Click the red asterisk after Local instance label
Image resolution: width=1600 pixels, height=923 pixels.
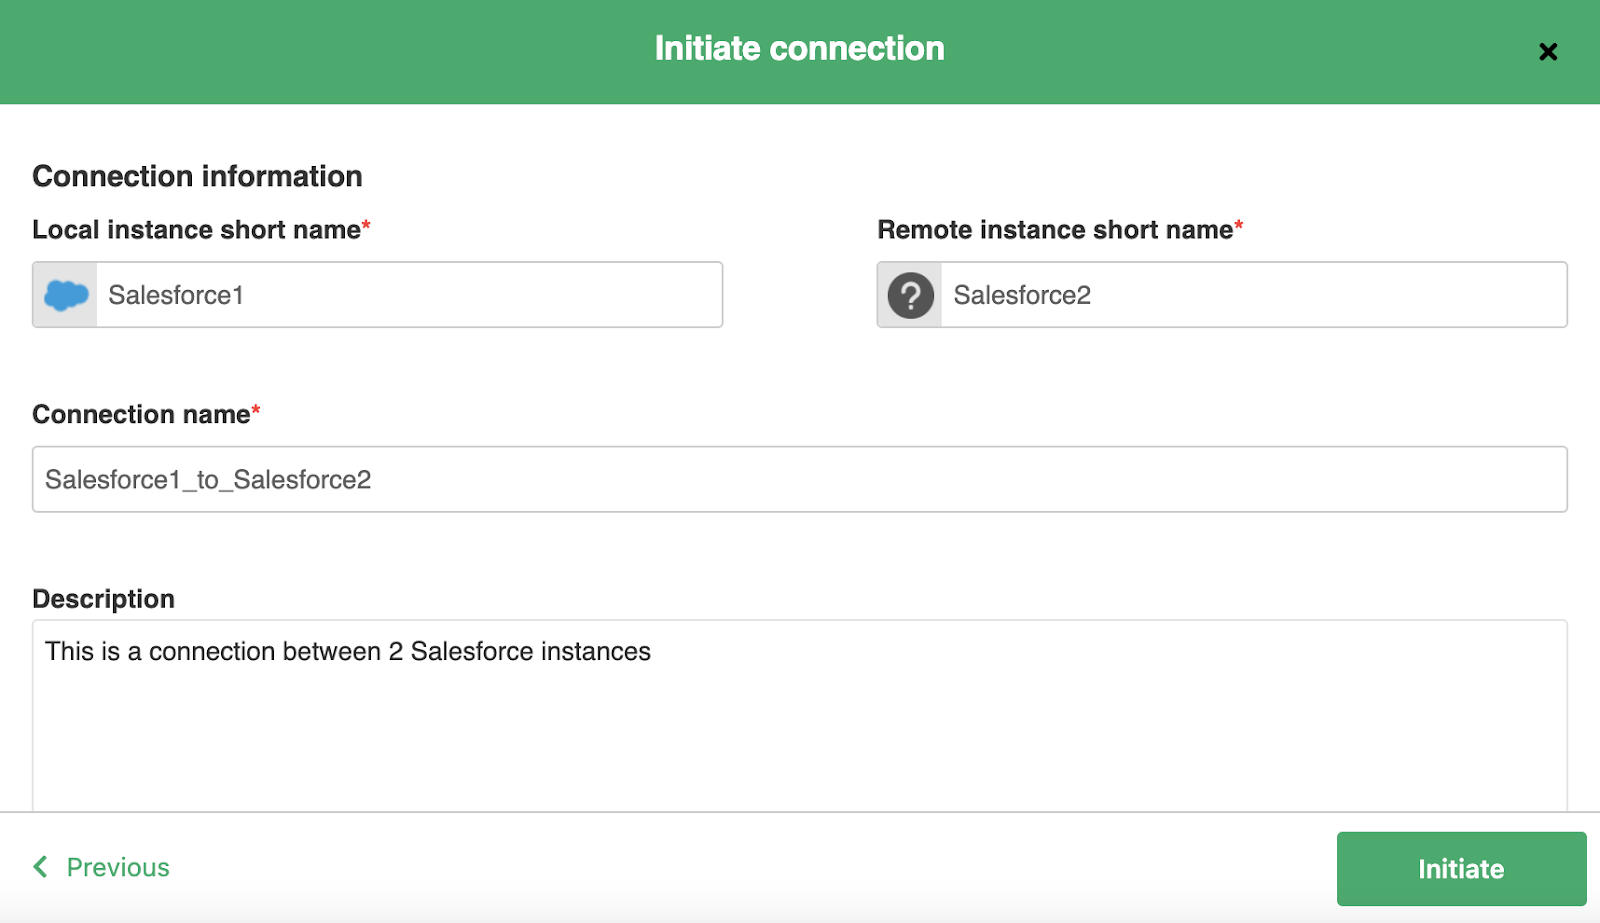pyautogui.click(x=366, y=226)
